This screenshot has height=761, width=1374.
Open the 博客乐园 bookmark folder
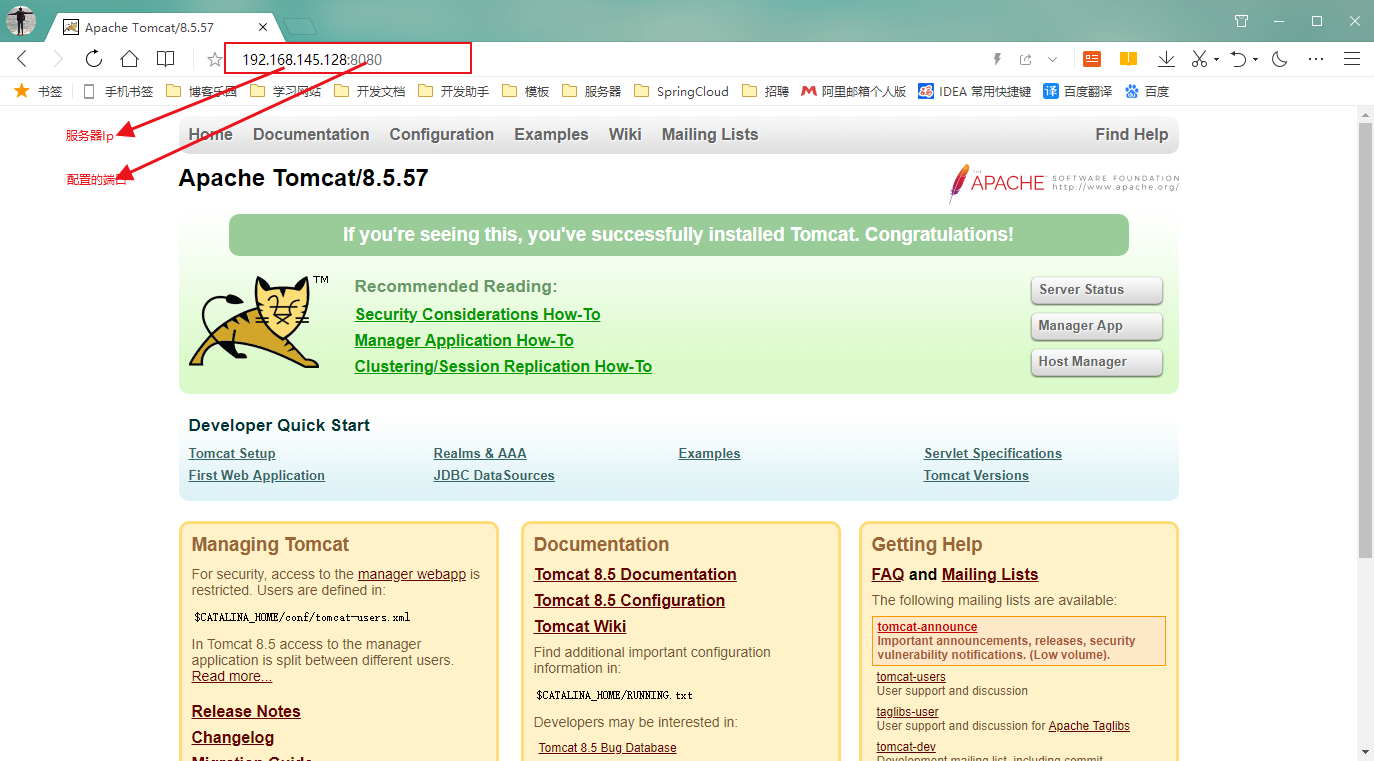tap(201, 91)
